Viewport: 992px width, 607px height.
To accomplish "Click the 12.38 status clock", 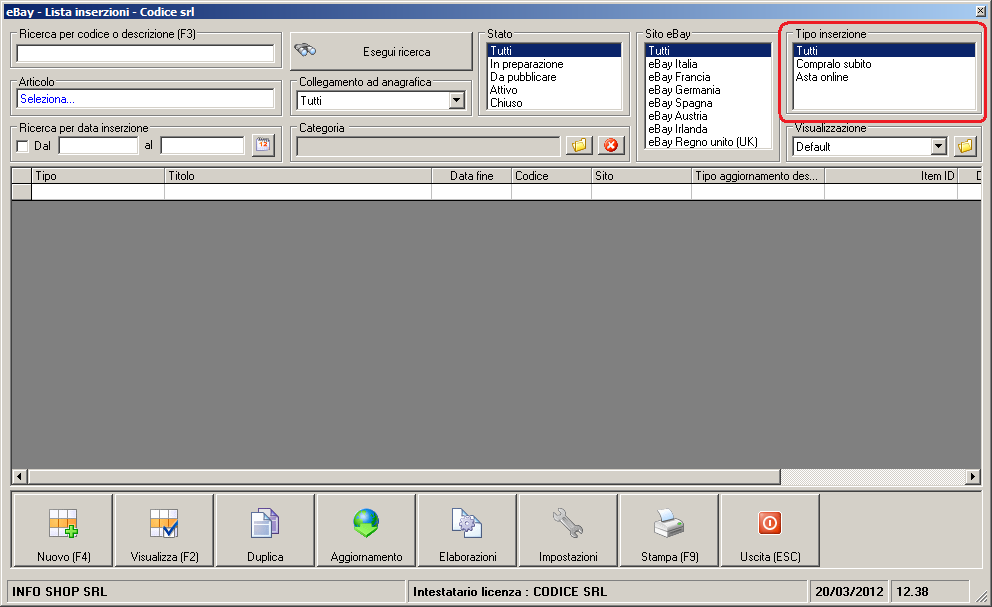I will (x=912, y=592).
